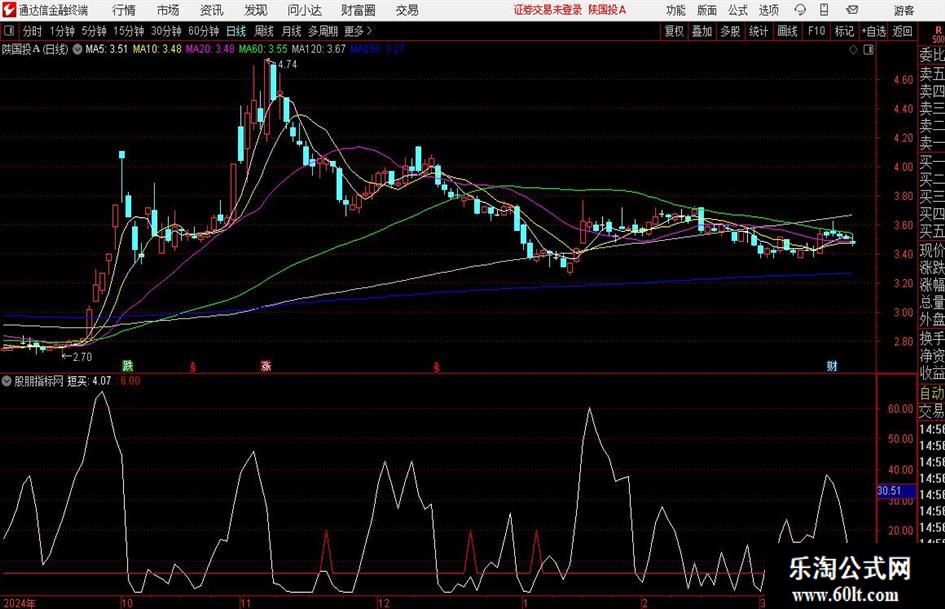Switch to 60分钟 period tab
Image resolution: width=945 pixels, height=609 pixels.
[x=203, y=31]
